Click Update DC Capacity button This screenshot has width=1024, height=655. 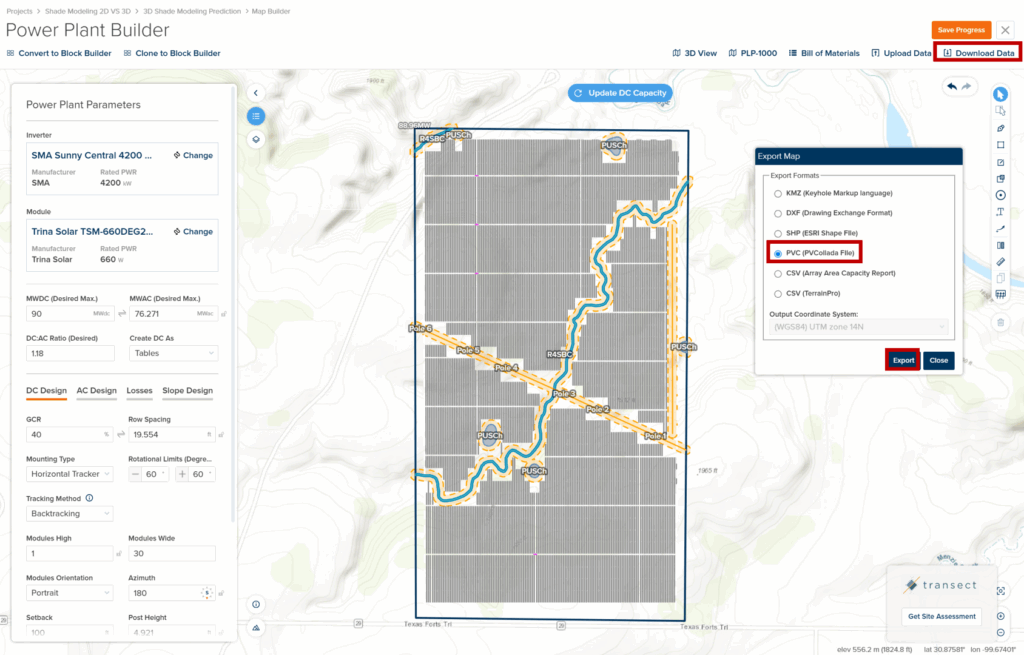(x=620, y=93)
